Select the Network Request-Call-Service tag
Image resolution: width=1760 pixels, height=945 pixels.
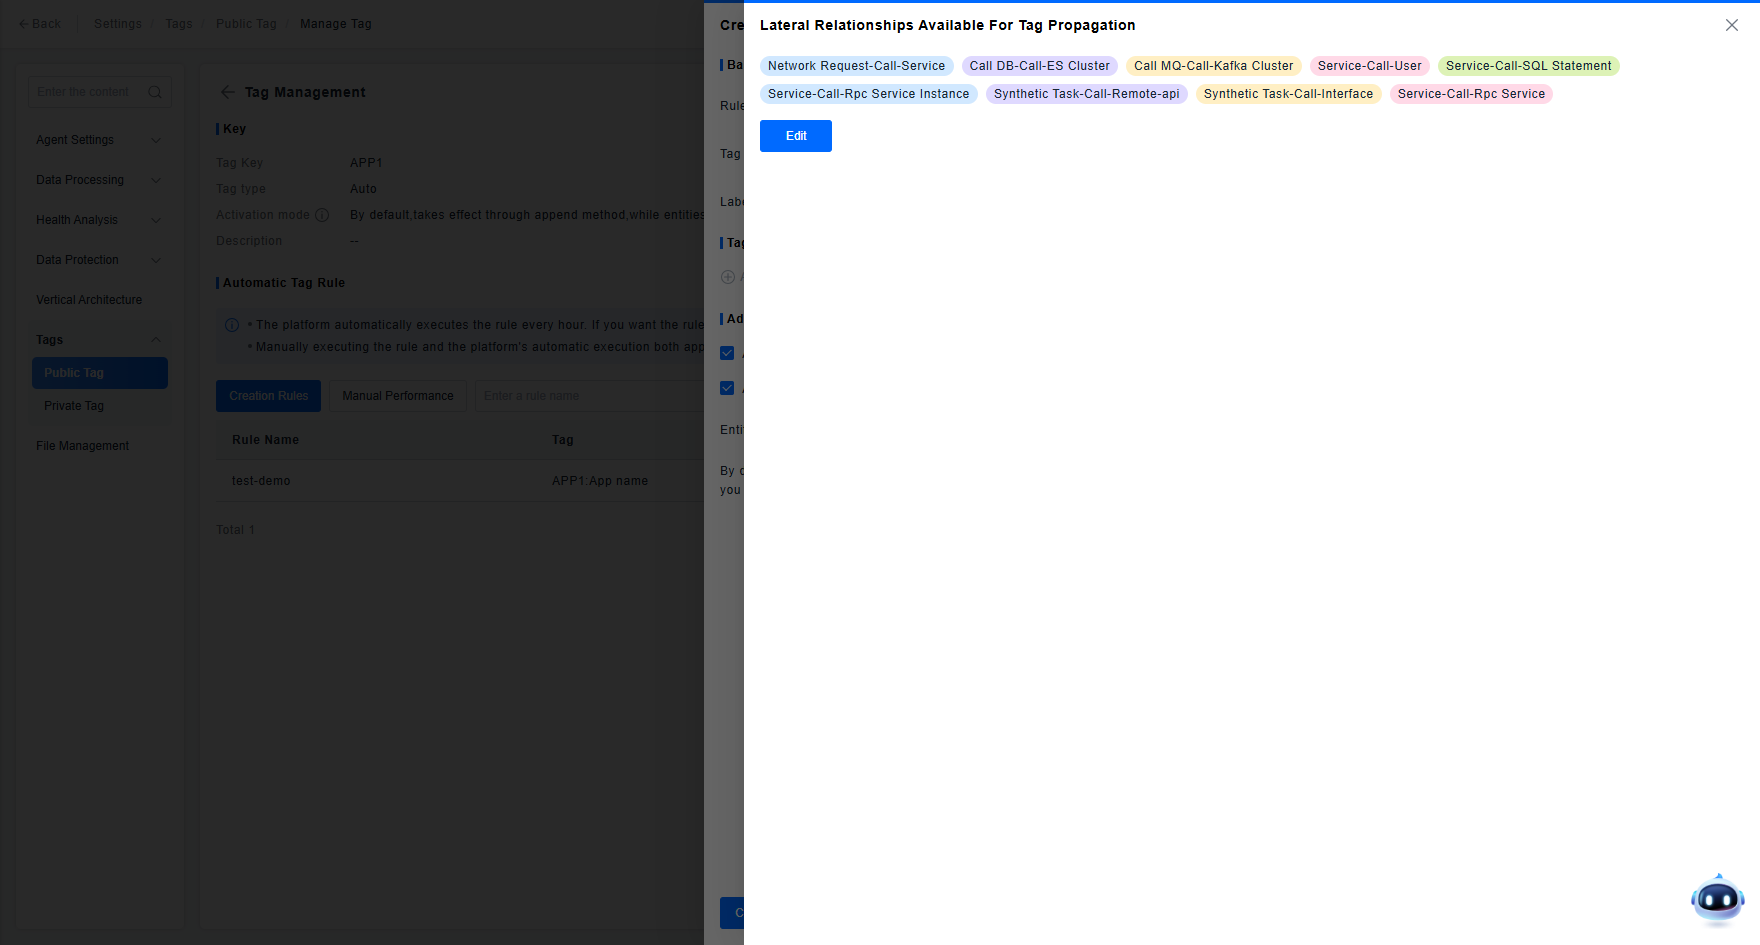tap(856, 66)
